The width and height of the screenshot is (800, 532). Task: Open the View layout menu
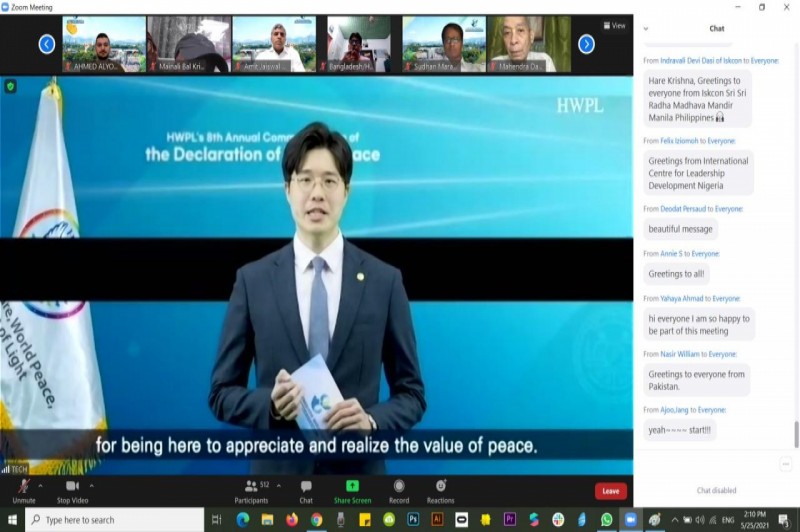pos(614,26)
